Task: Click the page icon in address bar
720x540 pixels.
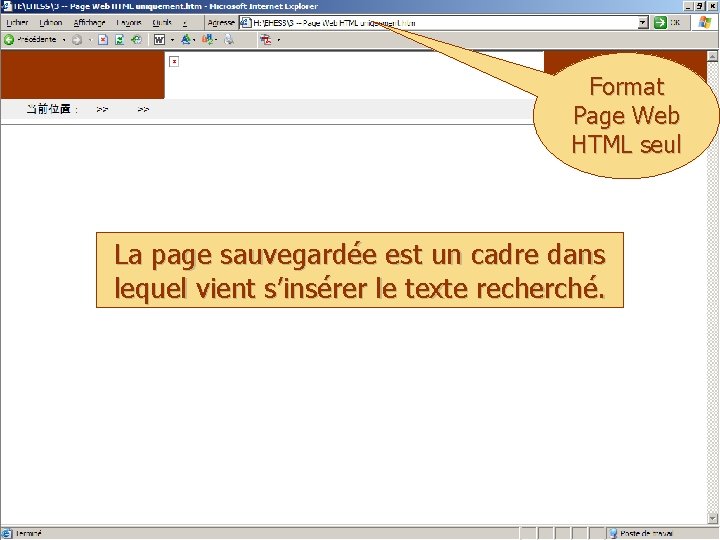Action: click(x=246, y=22)
